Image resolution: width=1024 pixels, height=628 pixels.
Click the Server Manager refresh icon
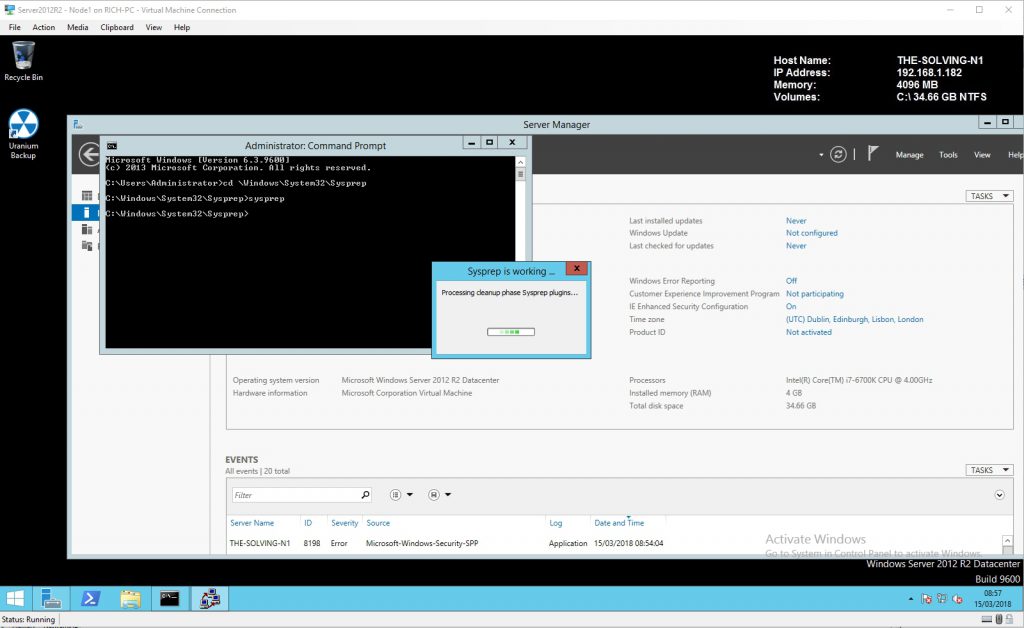(x=838, y=154)
